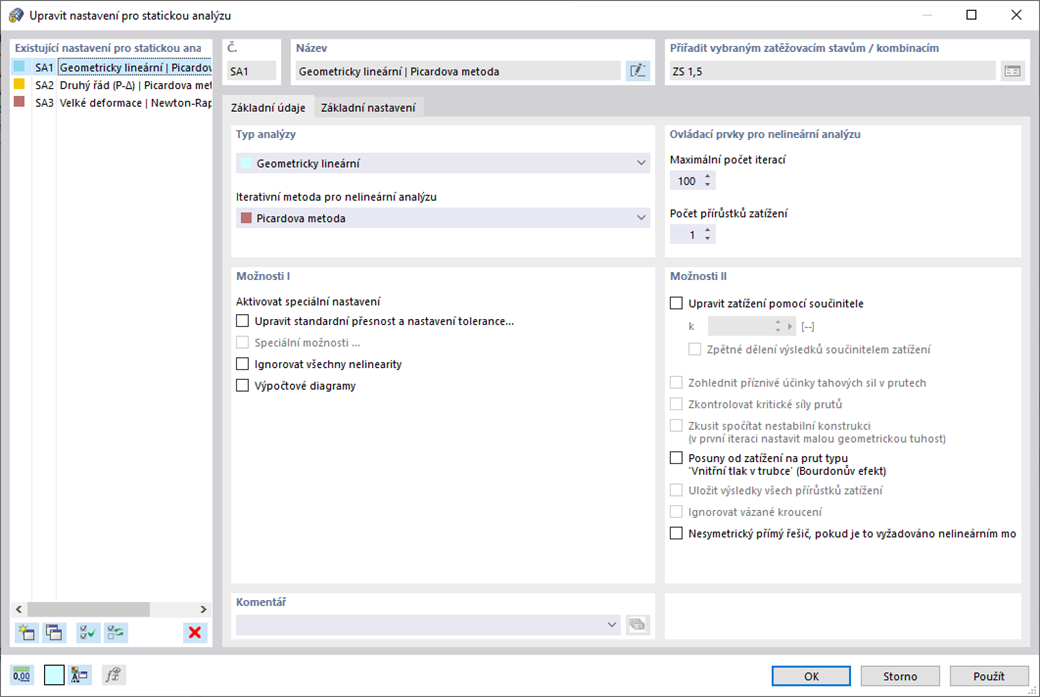Expand the 'Picardova metoda' iterative method dropdown
The image size is (1040, 697).
641,218
